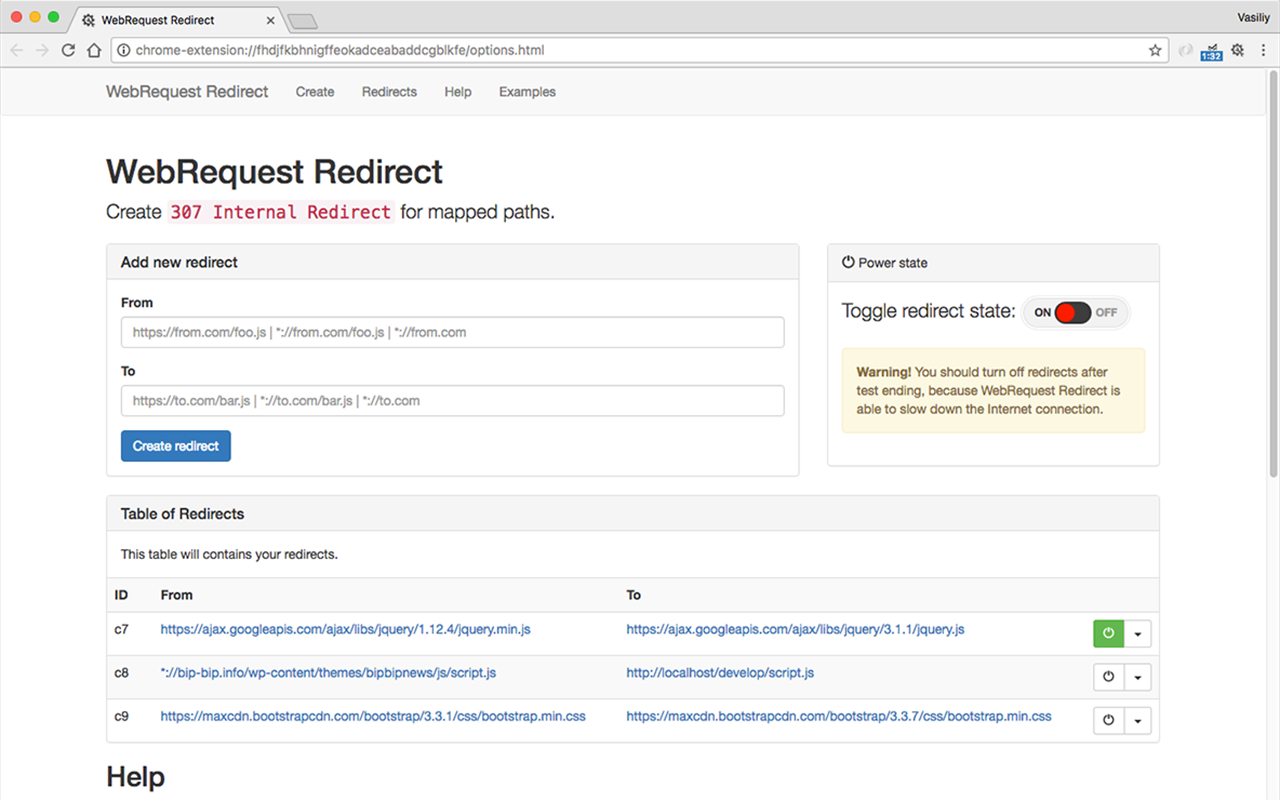Enable the c8 redirect power button

(x=1108, y=677)
